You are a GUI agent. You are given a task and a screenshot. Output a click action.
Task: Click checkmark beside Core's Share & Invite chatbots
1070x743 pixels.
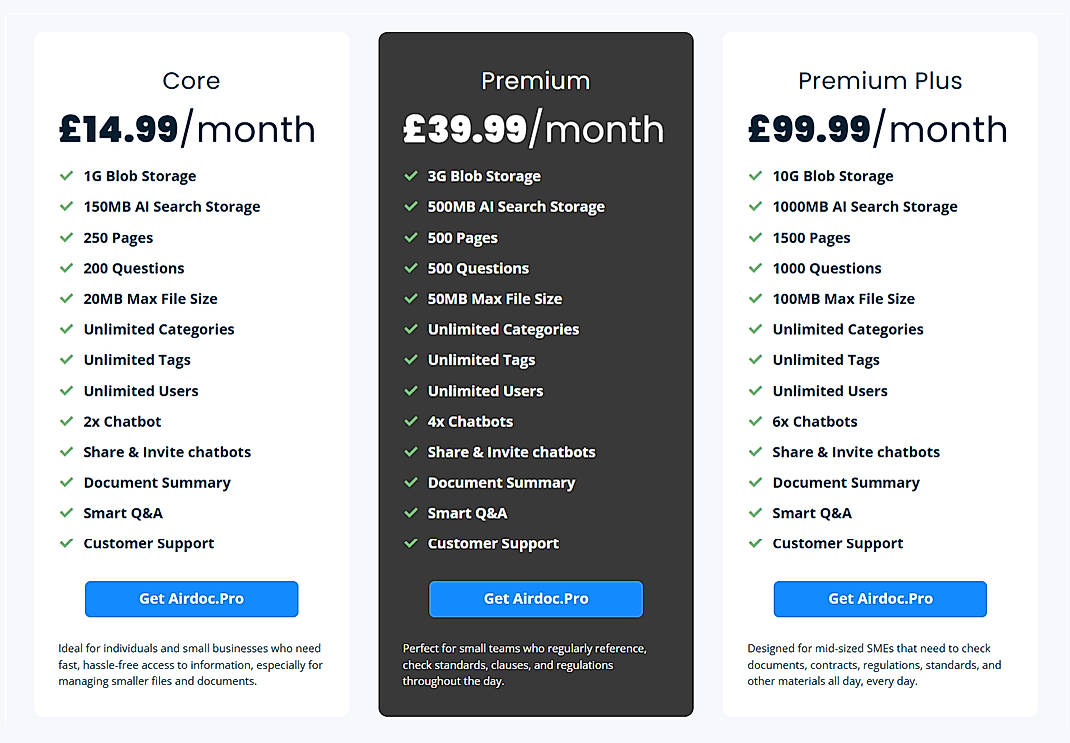(65, 452)
